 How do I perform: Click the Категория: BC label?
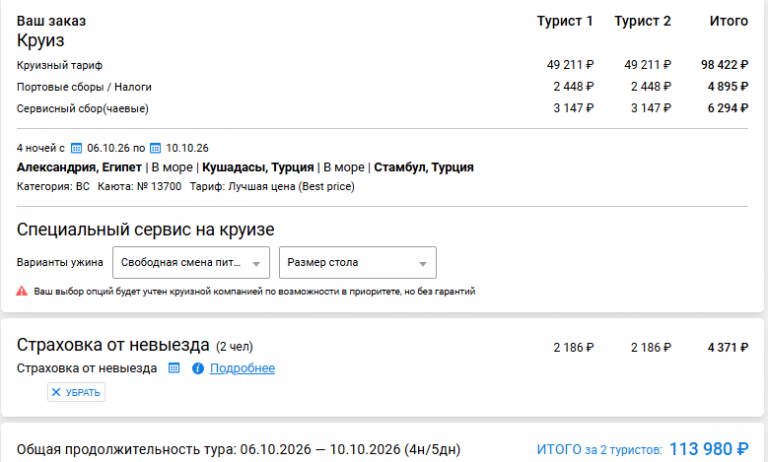pos(53,187)
